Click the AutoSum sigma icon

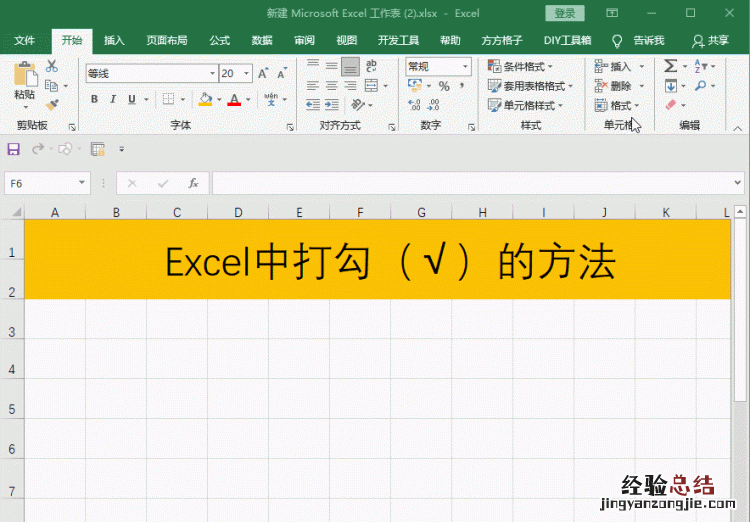pos(671,66)
